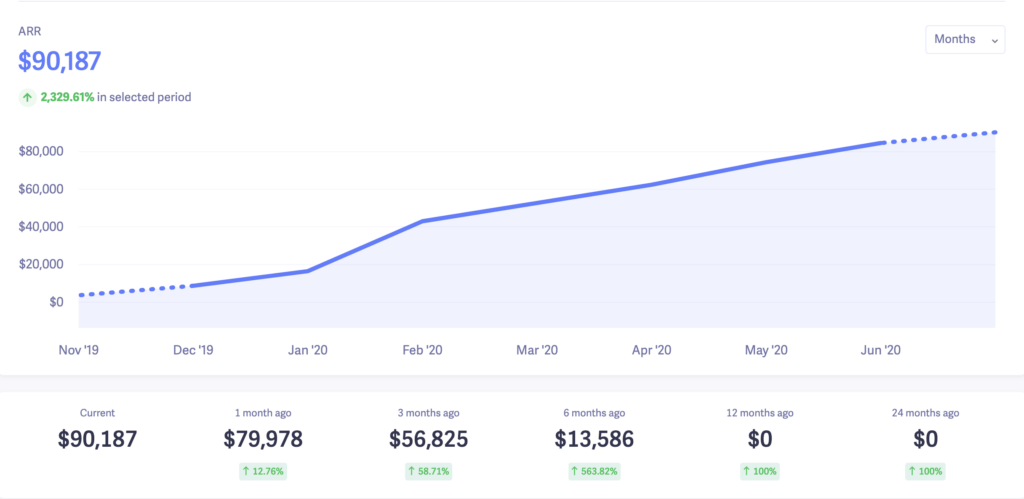This screenshot has height=499, width=1024.
Task: Click the 2,329.61% growth percentage text
Action: pyautogui.click(x=68, y=97)
